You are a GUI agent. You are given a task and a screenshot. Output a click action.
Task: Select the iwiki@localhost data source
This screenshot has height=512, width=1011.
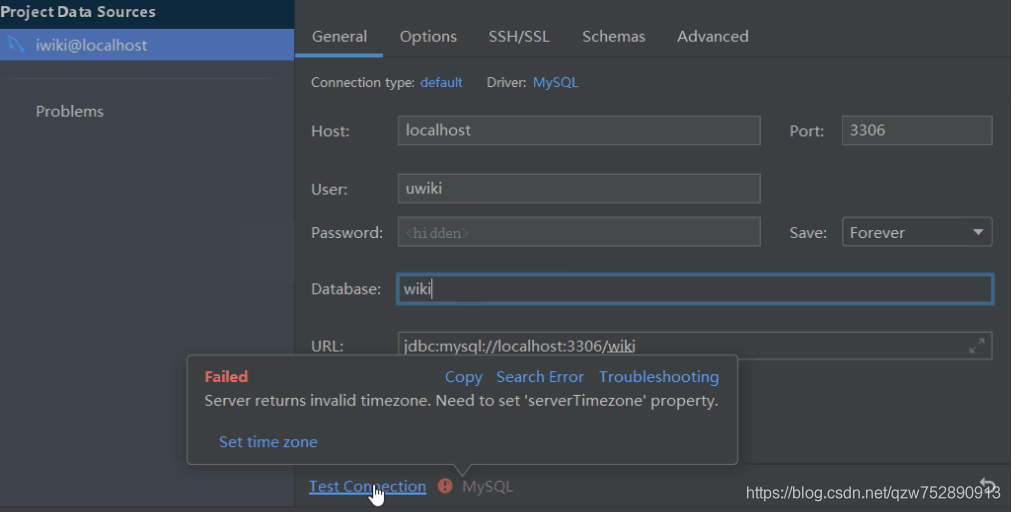coord(147,45)
